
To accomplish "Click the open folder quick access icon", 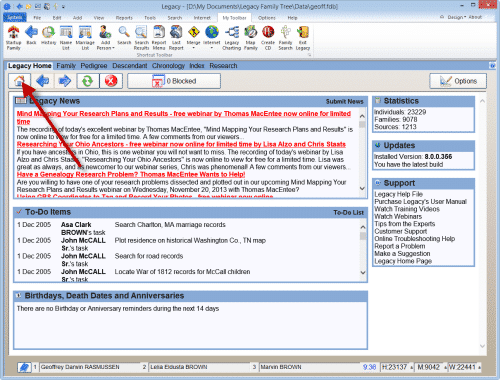I will coord(29,6).
